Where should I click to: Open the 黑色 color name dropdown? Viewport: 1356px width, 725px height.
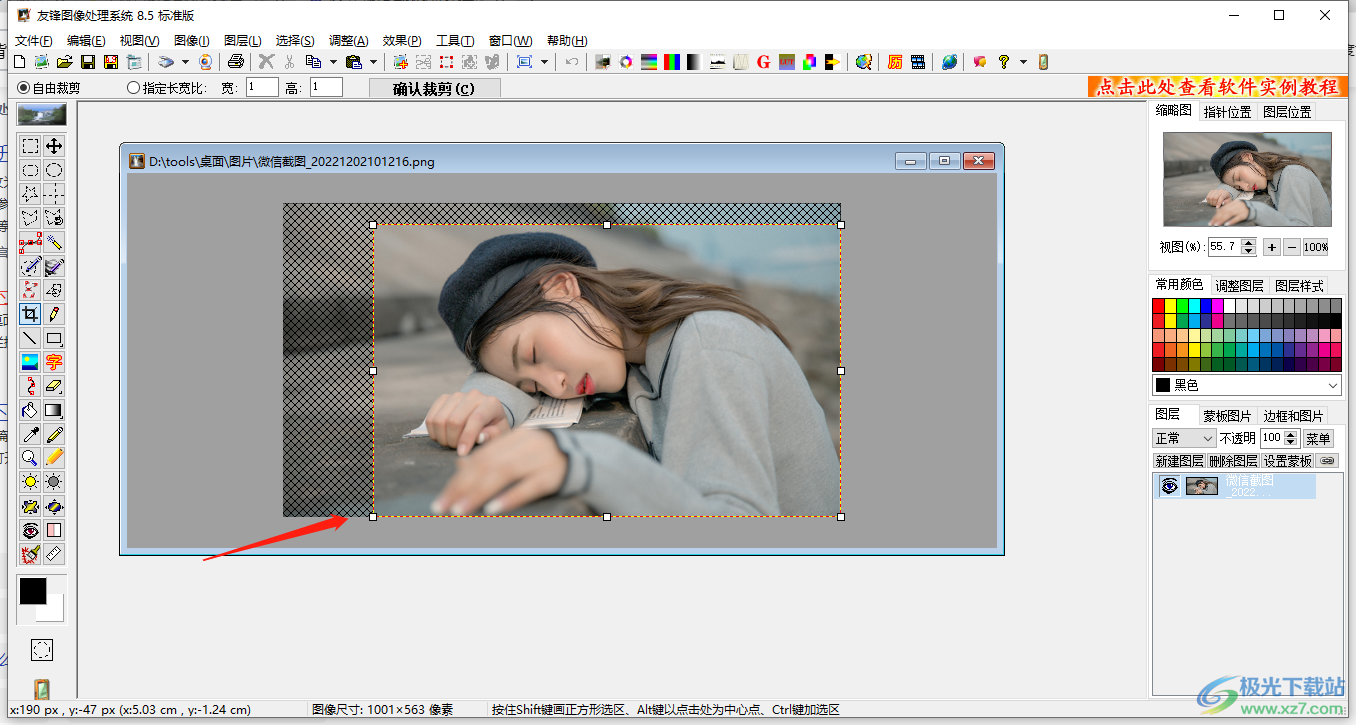1246,385
